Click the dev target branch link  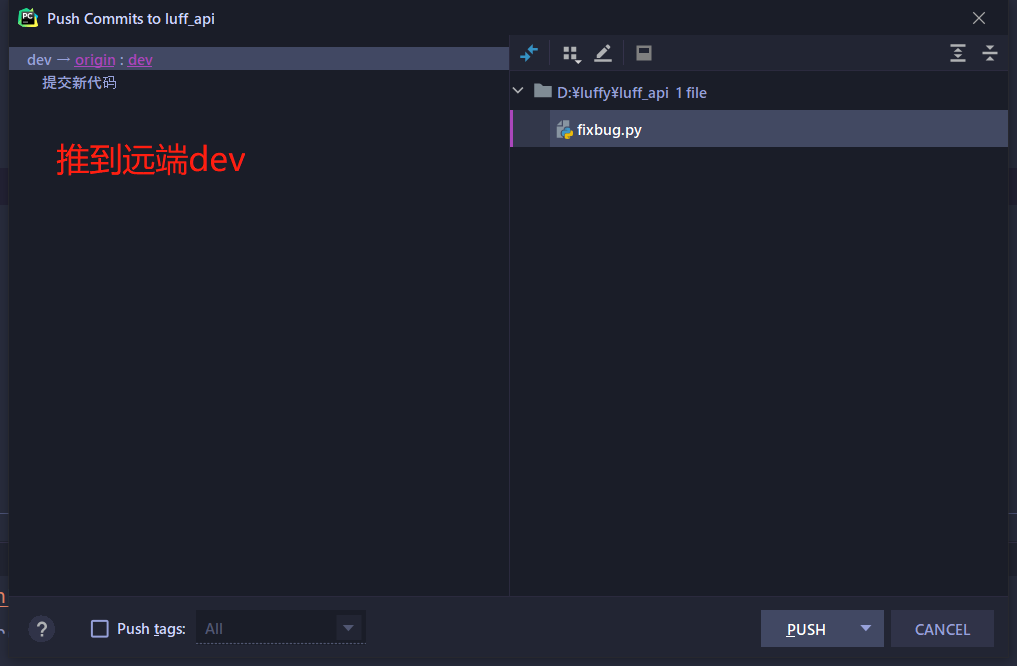click(140, 60)
